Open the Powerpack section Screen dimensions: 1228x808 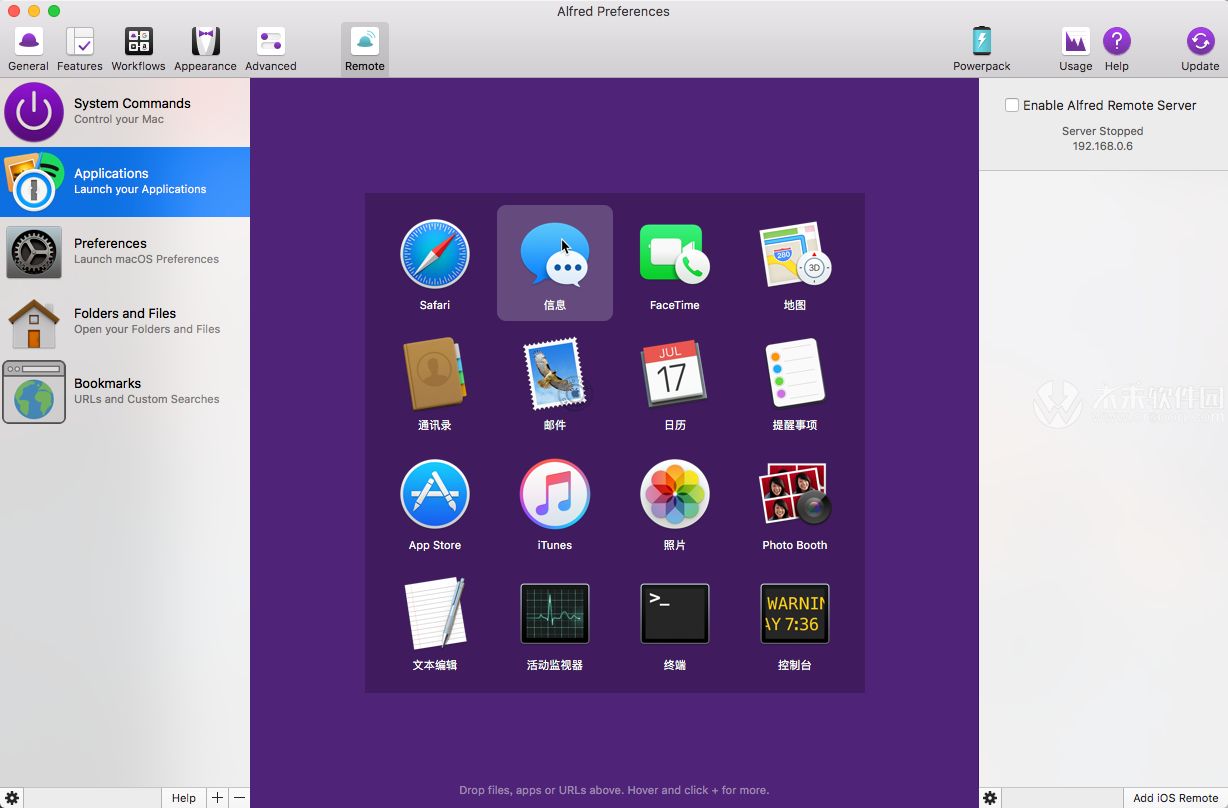tap(982, 49)
